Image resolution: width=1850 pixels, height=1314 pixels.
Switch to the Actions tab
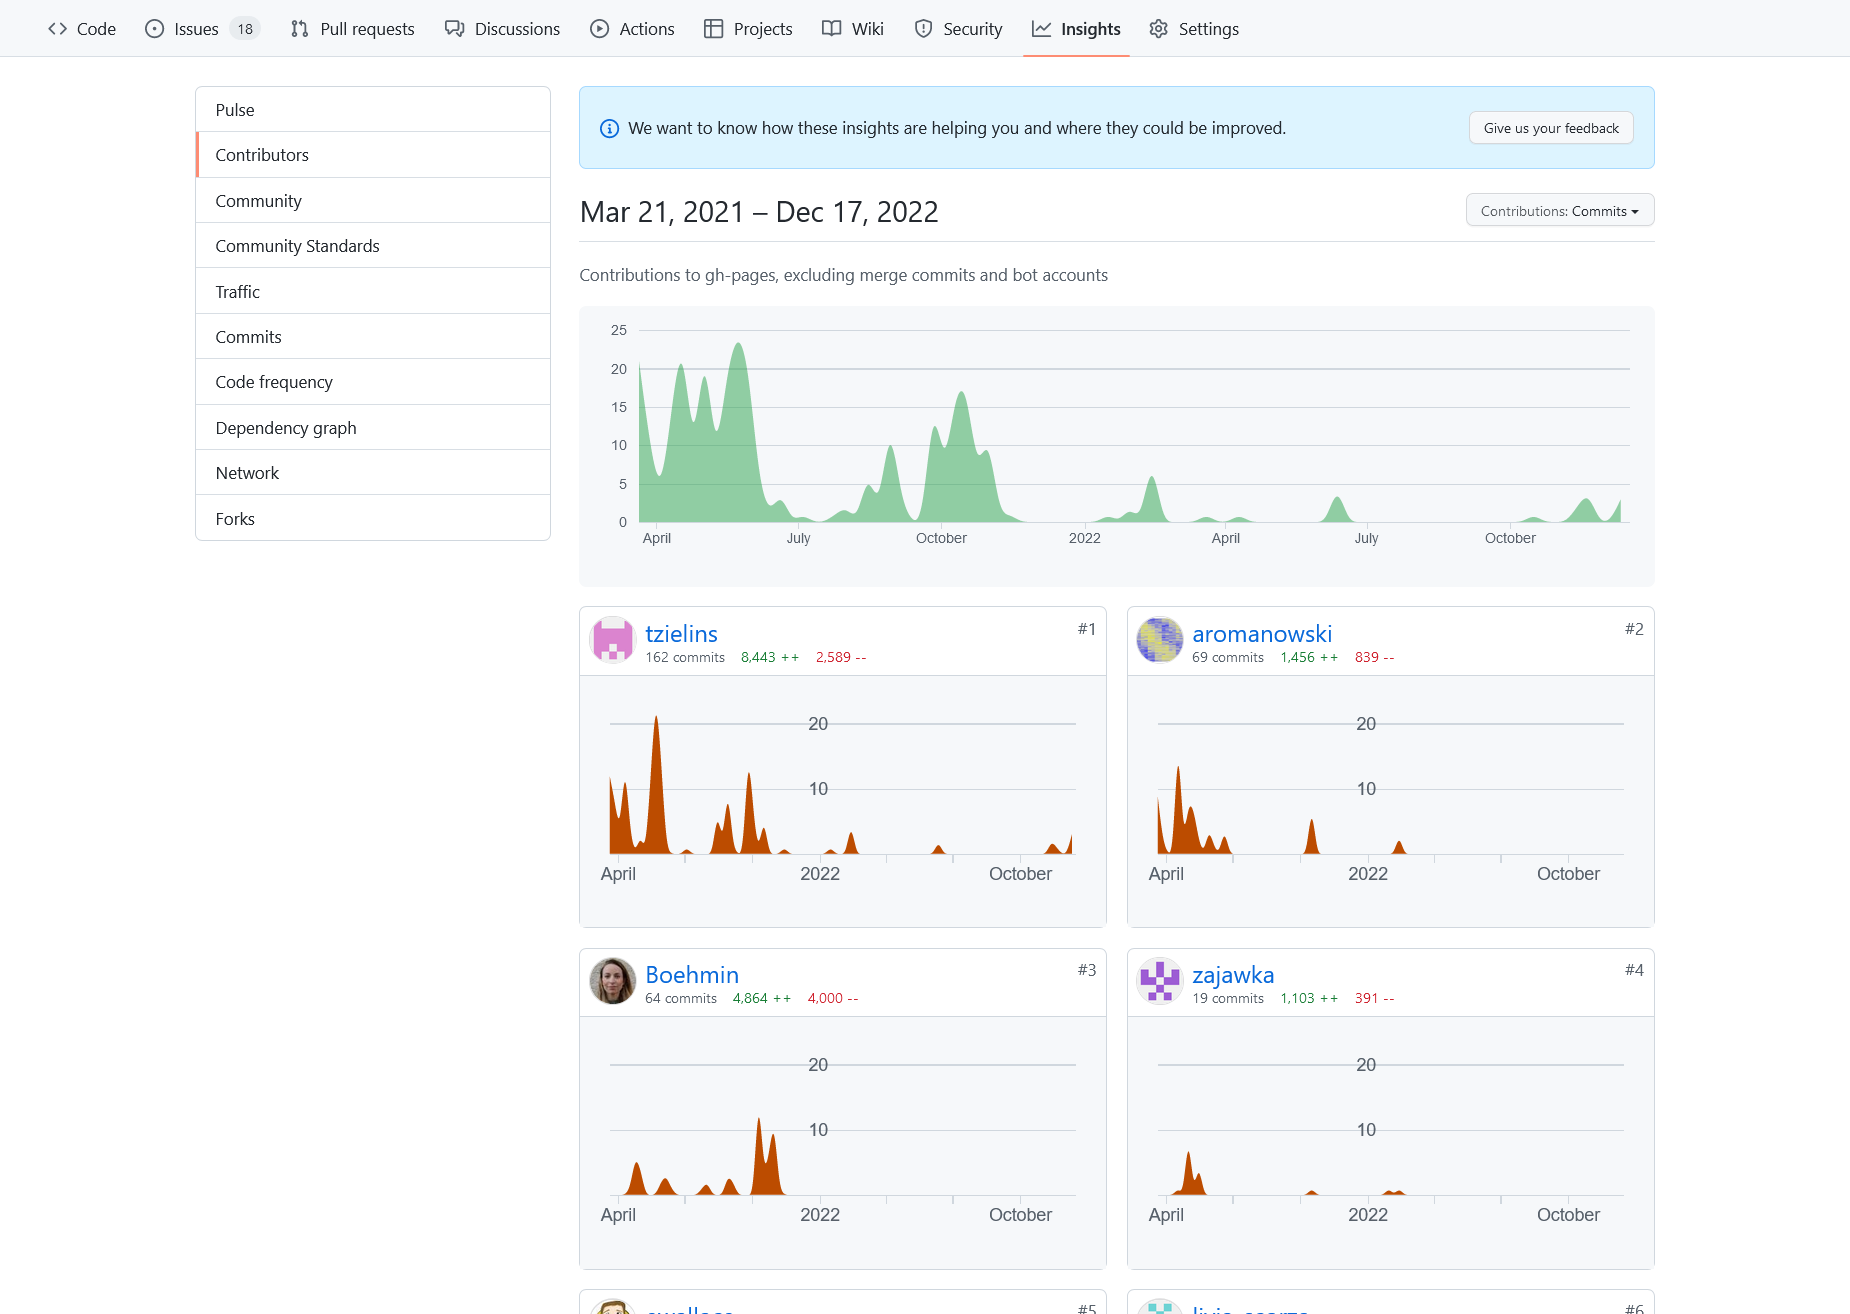click(x=632, y=29)
